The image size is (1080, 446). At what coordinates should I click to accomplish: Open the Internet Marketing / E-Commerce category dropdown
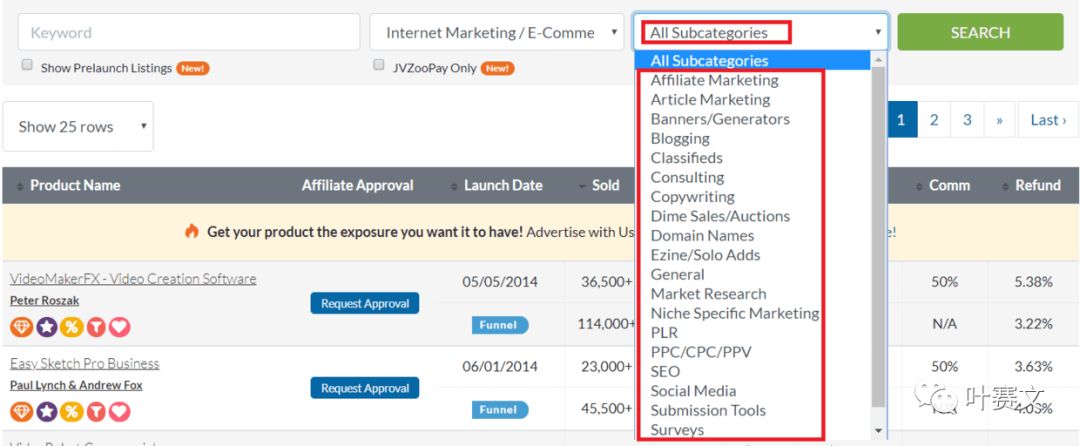[x=497, y=32]
